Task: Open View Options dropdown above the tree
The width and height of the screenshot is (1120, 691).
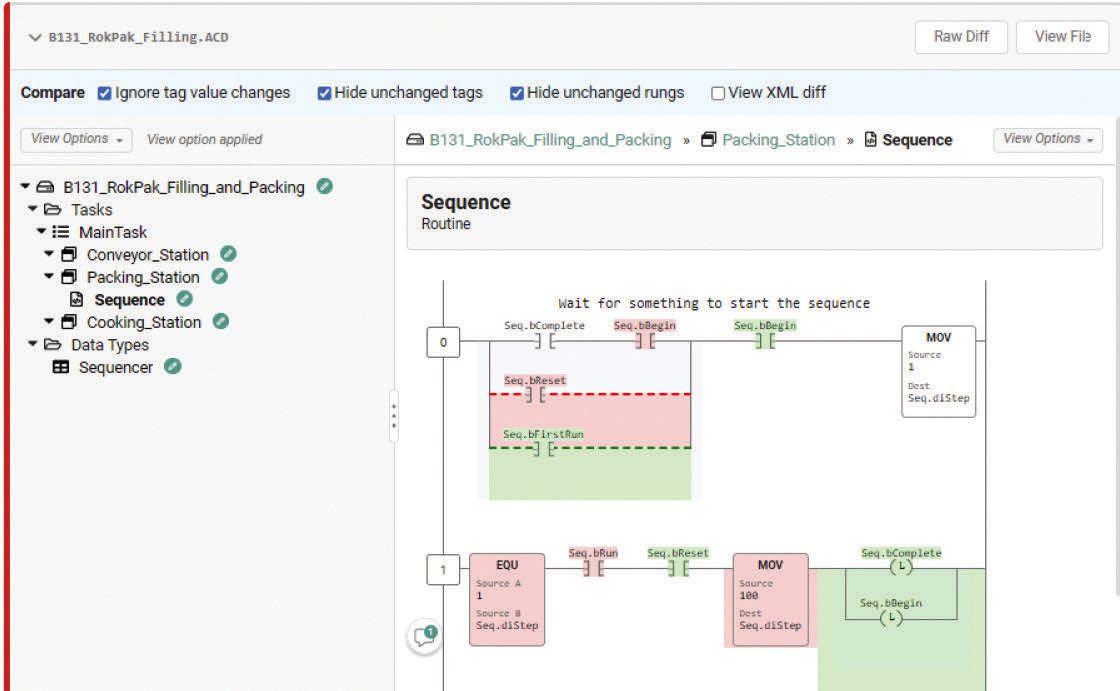Action: 76,139
